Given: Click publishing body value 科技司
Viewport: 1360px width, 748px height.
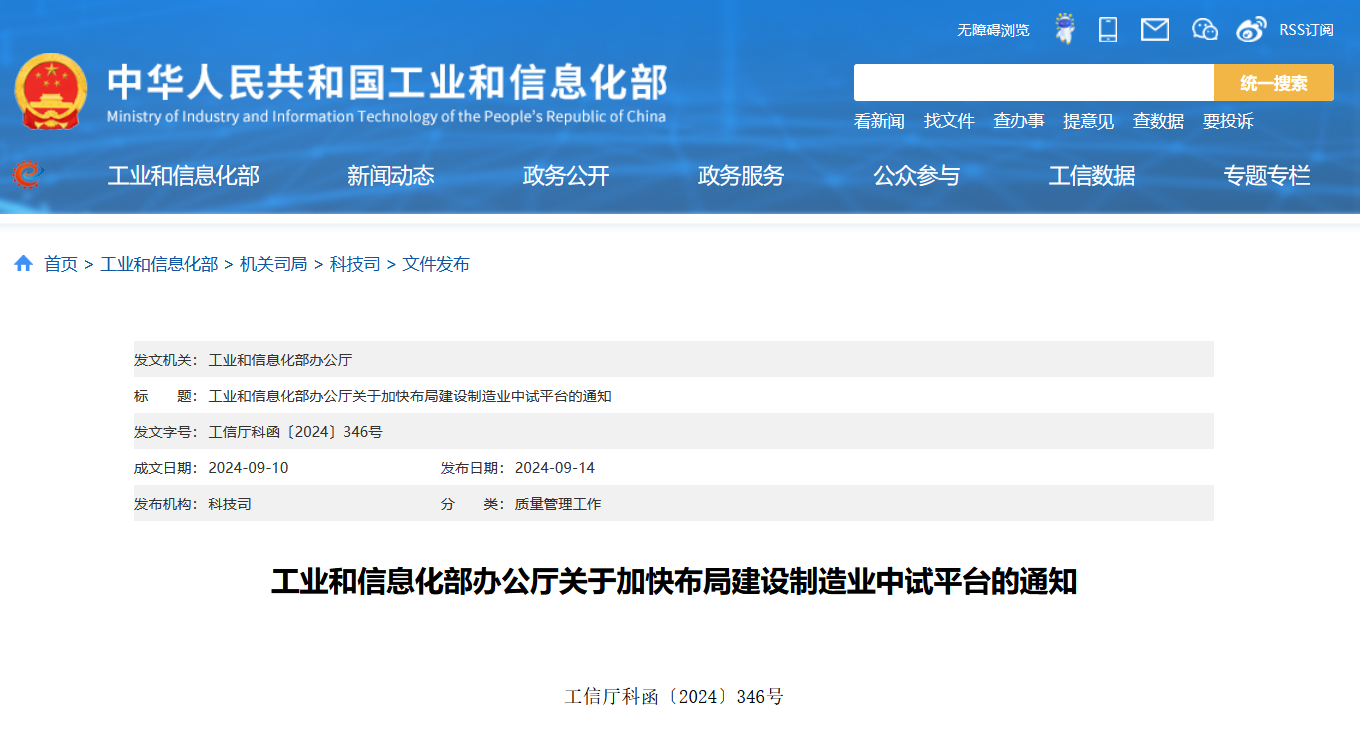Looking at the screenshot, I should (230, 504).
